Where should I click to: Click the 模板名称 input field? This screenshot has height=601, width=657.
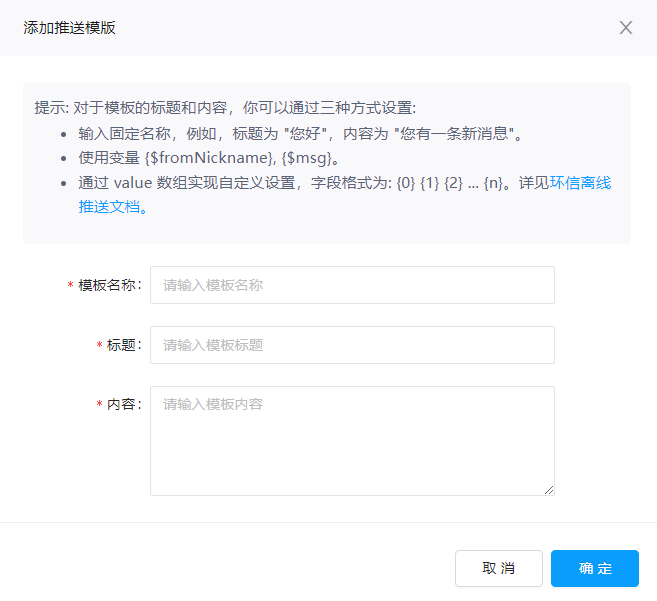click(x=352, y=285)
